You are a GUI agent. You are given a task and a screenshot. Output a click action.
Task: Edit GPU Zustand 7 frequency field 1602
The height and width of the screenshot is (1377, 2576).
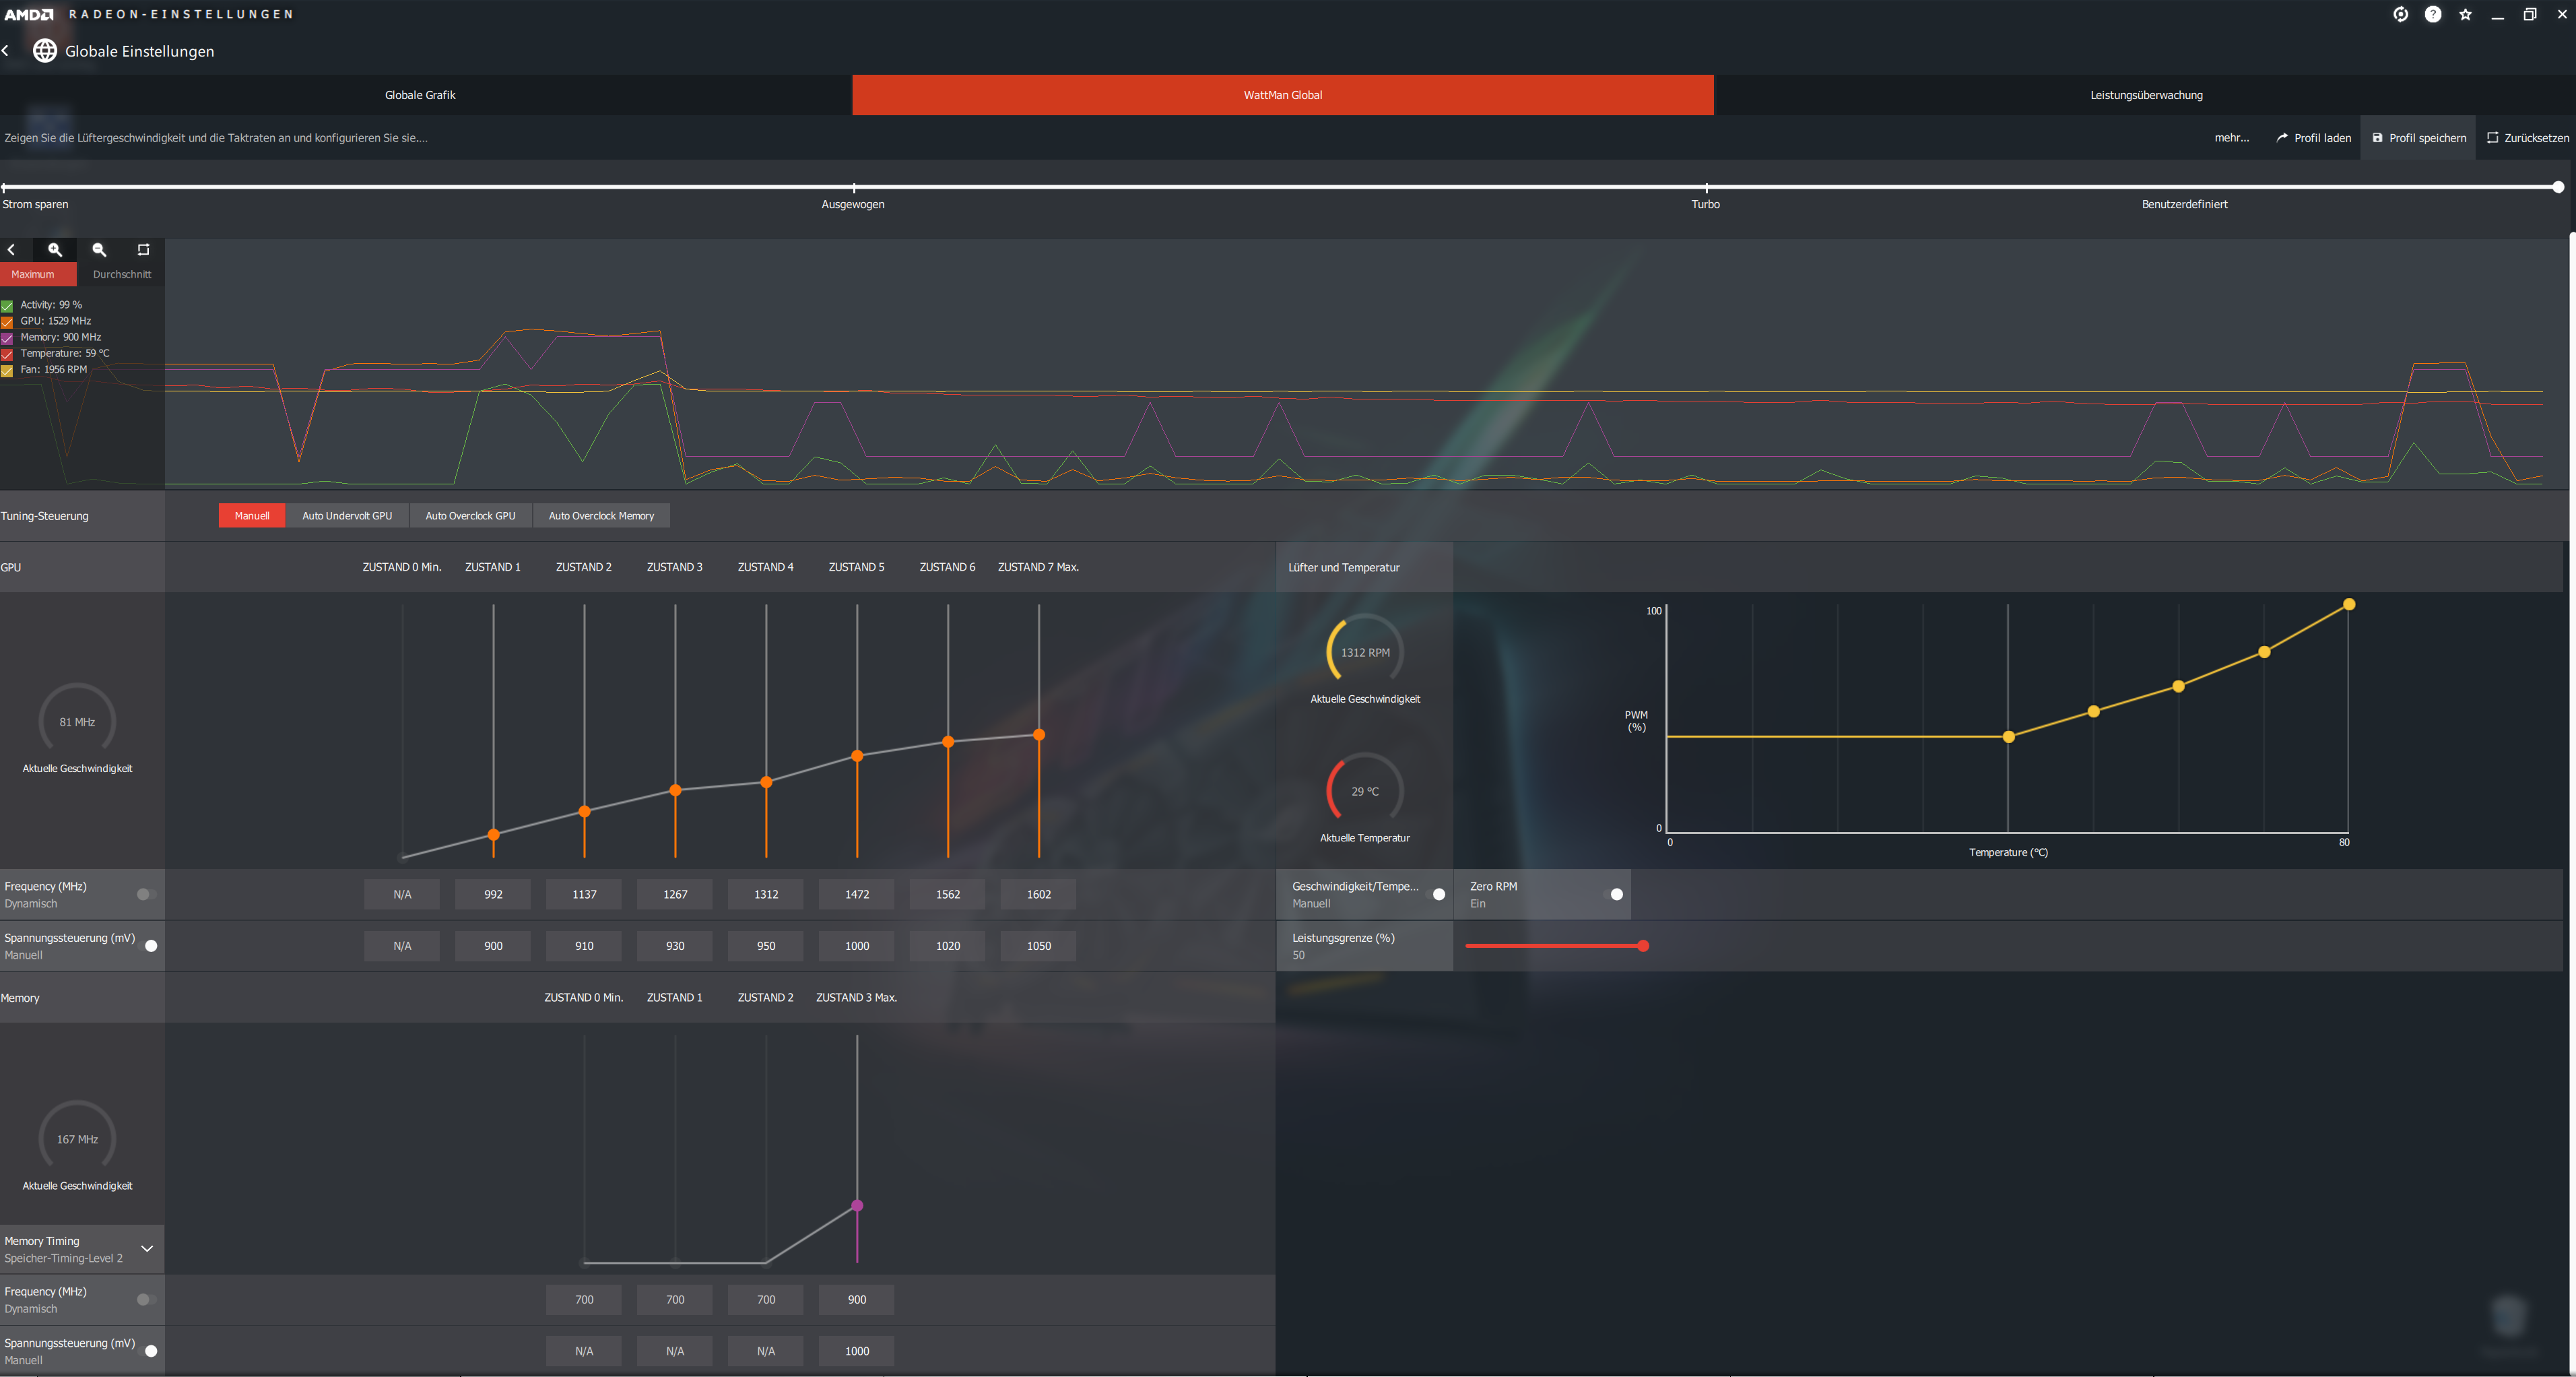coord(1039,895)
